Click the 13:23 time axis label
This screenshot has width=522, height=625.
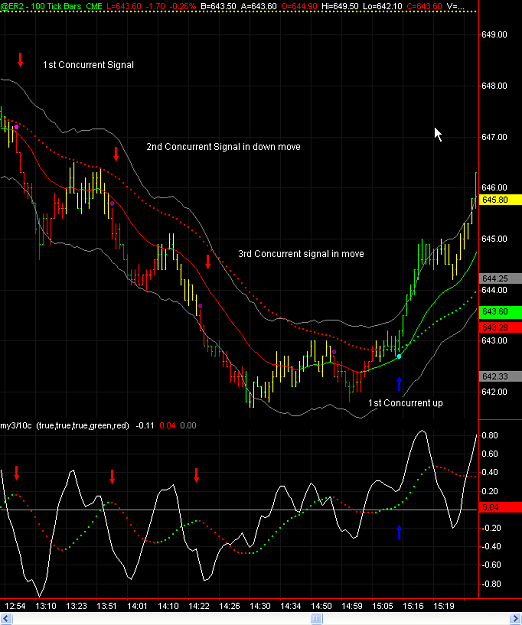77,606
